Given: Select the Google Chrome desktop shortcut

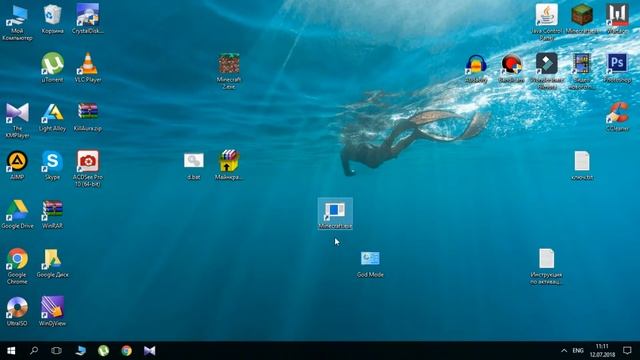Looking at the screenshot, I should click(x=17, y=266).
